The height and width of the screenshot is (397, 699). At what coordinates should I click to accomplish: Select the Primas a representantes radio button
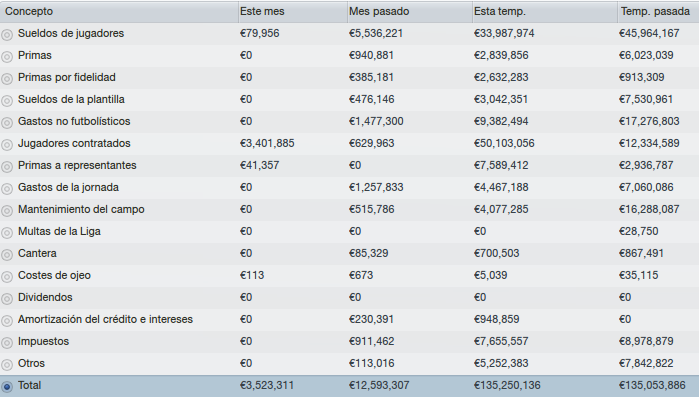(7, 167)
